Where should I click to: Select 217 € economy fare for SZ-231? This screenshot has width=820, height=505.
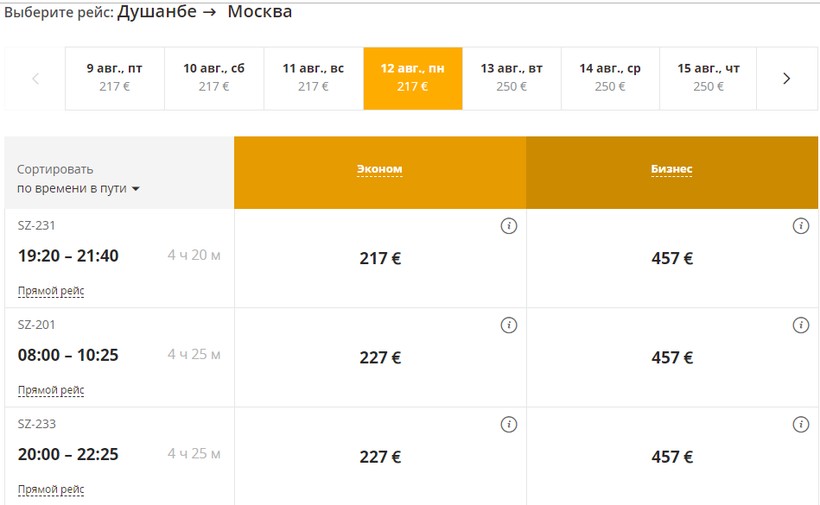(380, 258)
